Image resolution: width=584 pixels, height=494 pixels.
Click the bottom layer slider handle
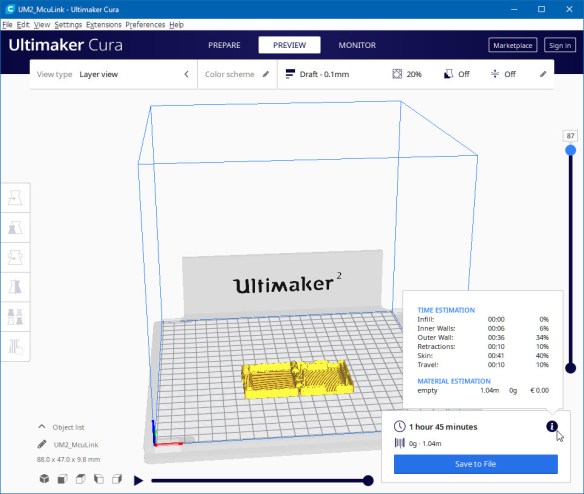[x=570, y=368]
